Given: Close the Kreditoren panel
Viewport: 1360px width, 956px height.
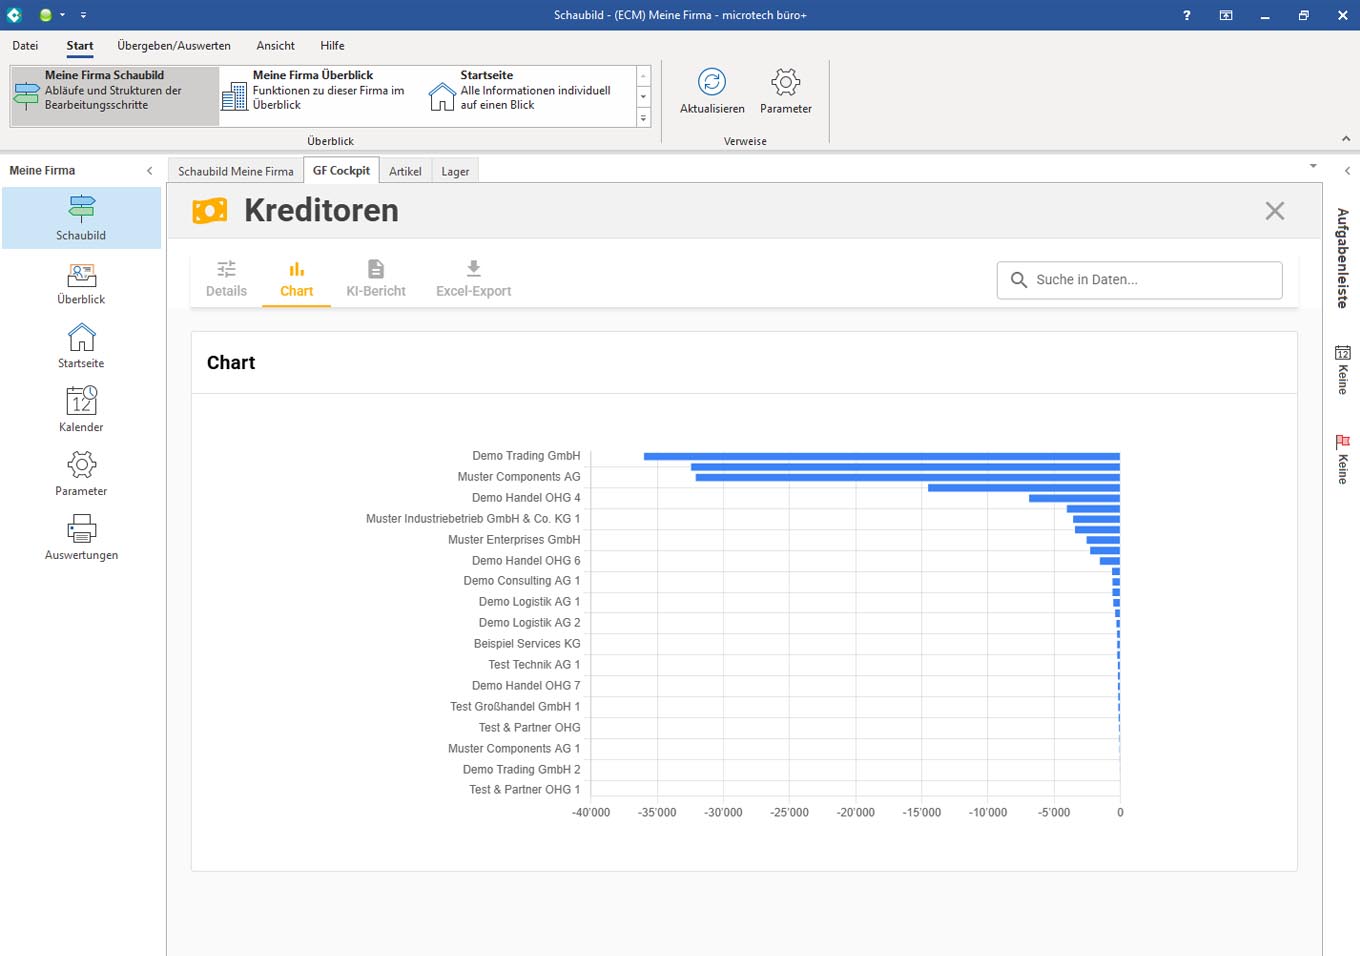Looking at the screenshot, I should tap(1274, 211).
